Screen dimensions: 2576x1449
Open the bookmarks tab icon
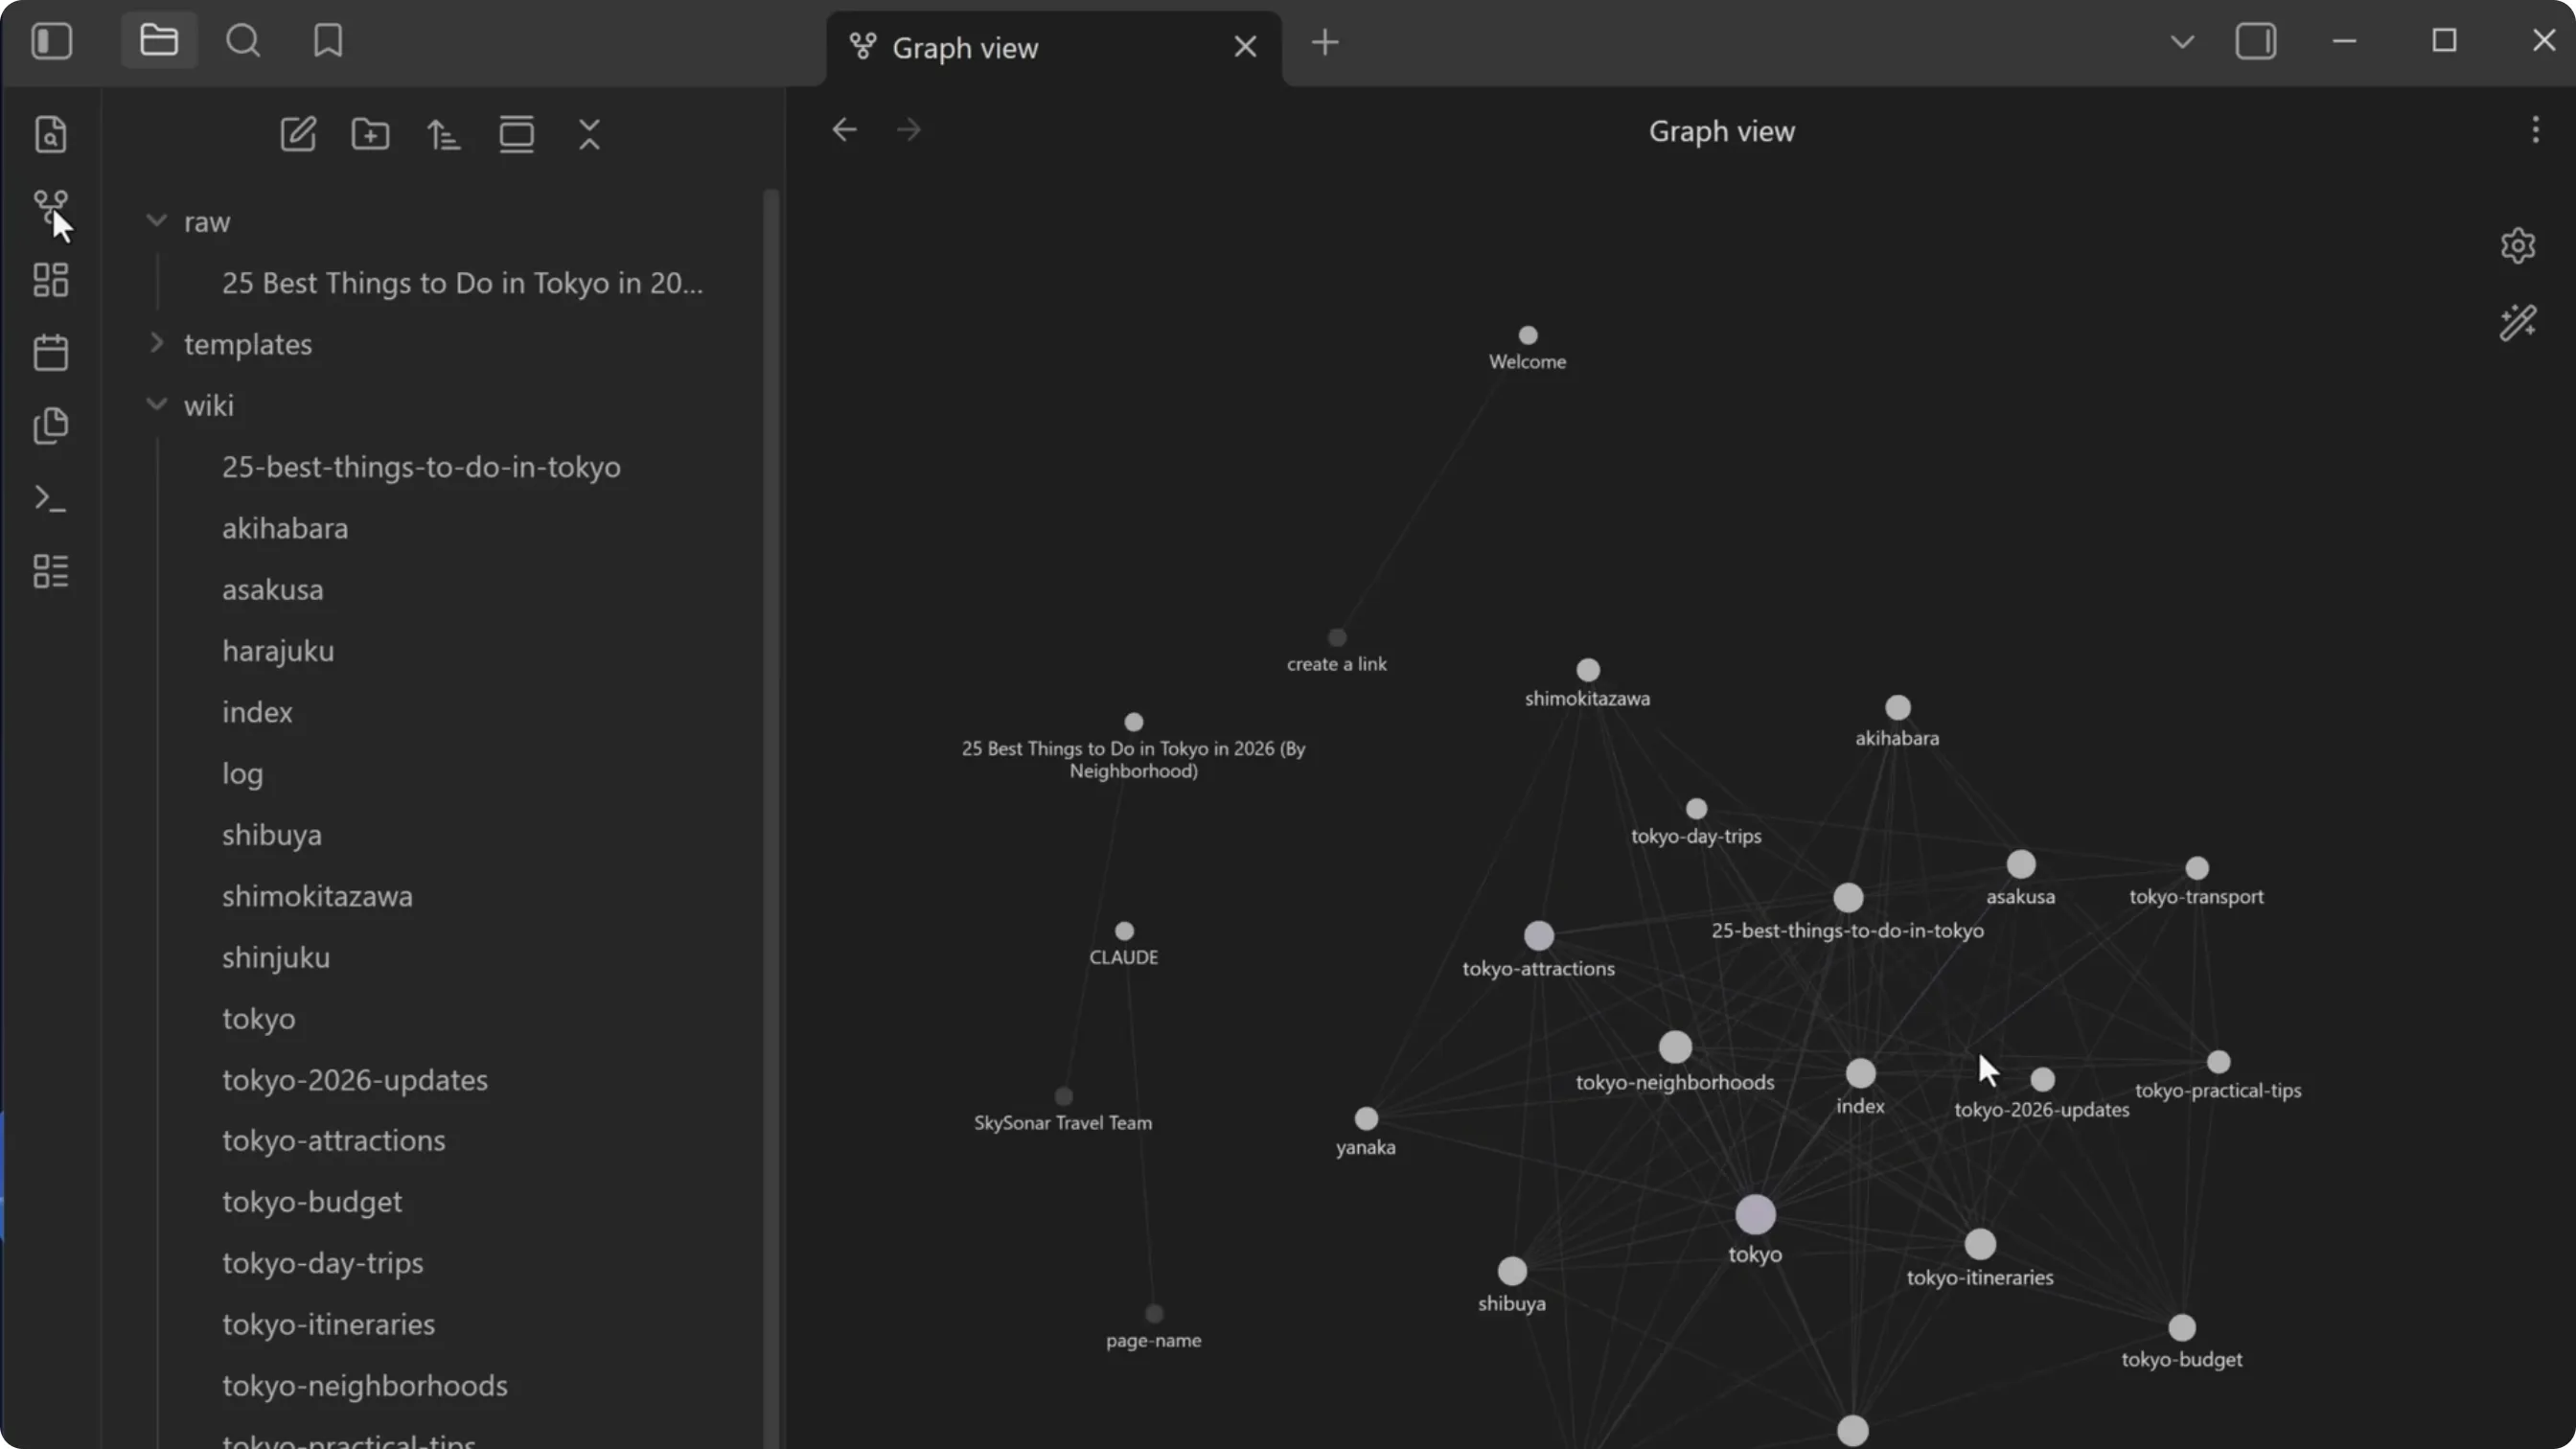click(x=328, y=41)
